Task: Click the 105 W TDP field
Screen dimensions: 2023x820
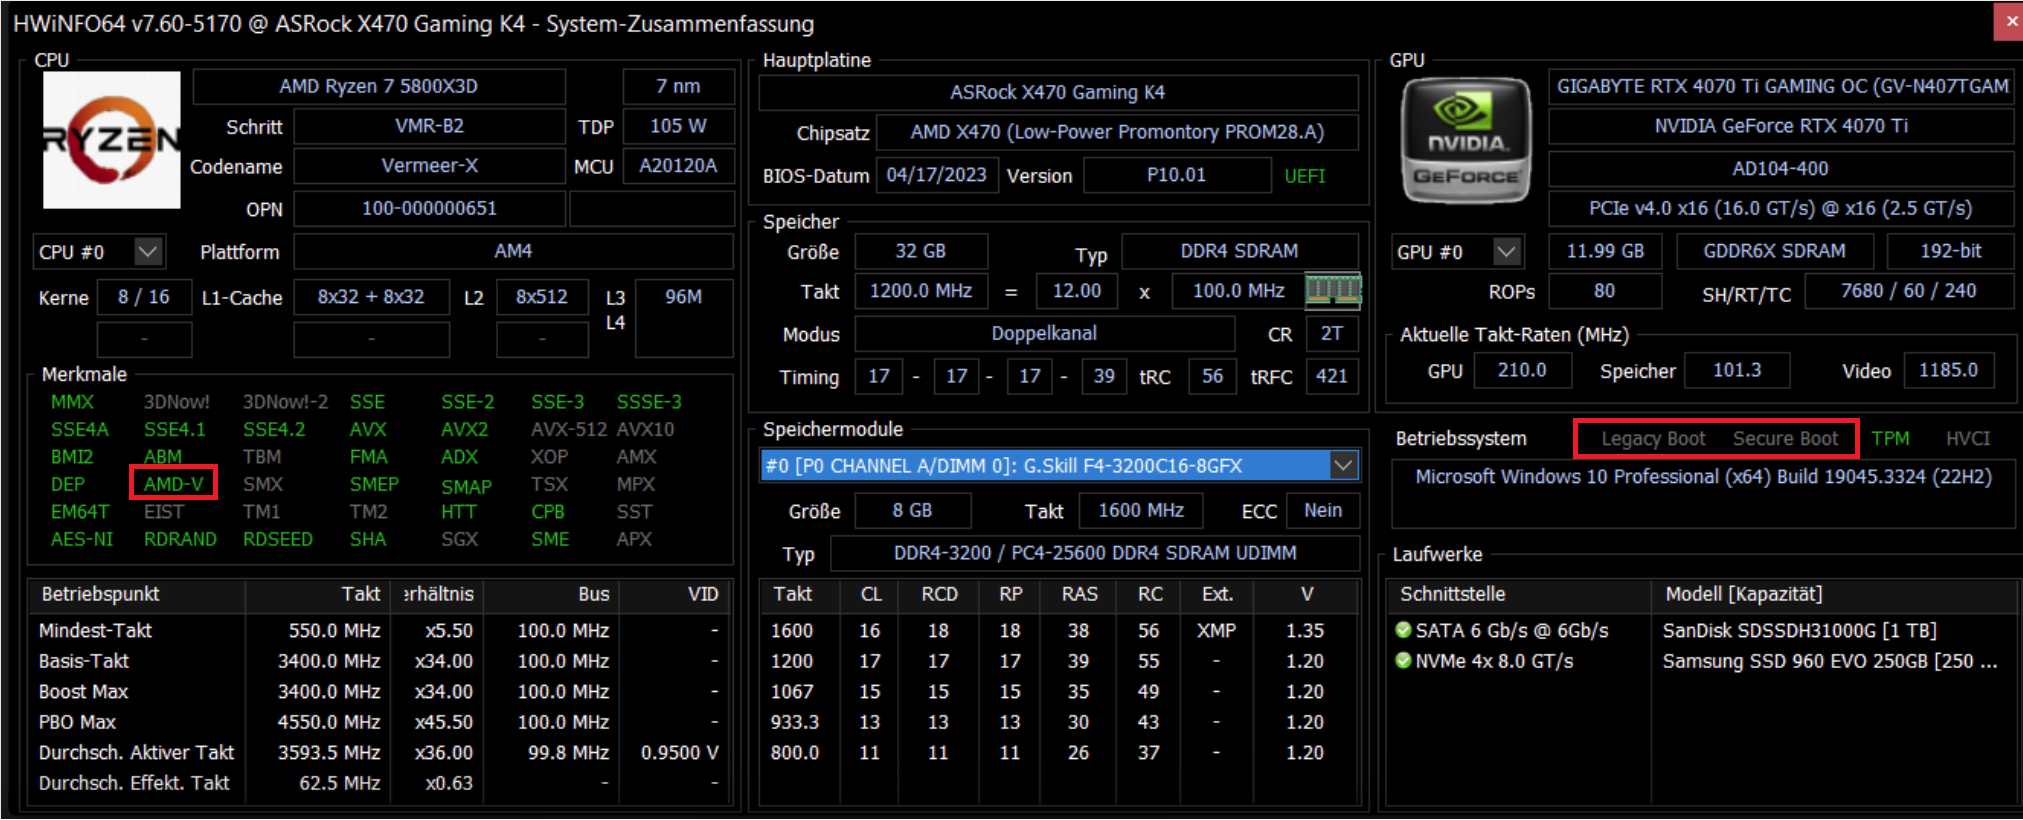Action: (x=678, y=126)
